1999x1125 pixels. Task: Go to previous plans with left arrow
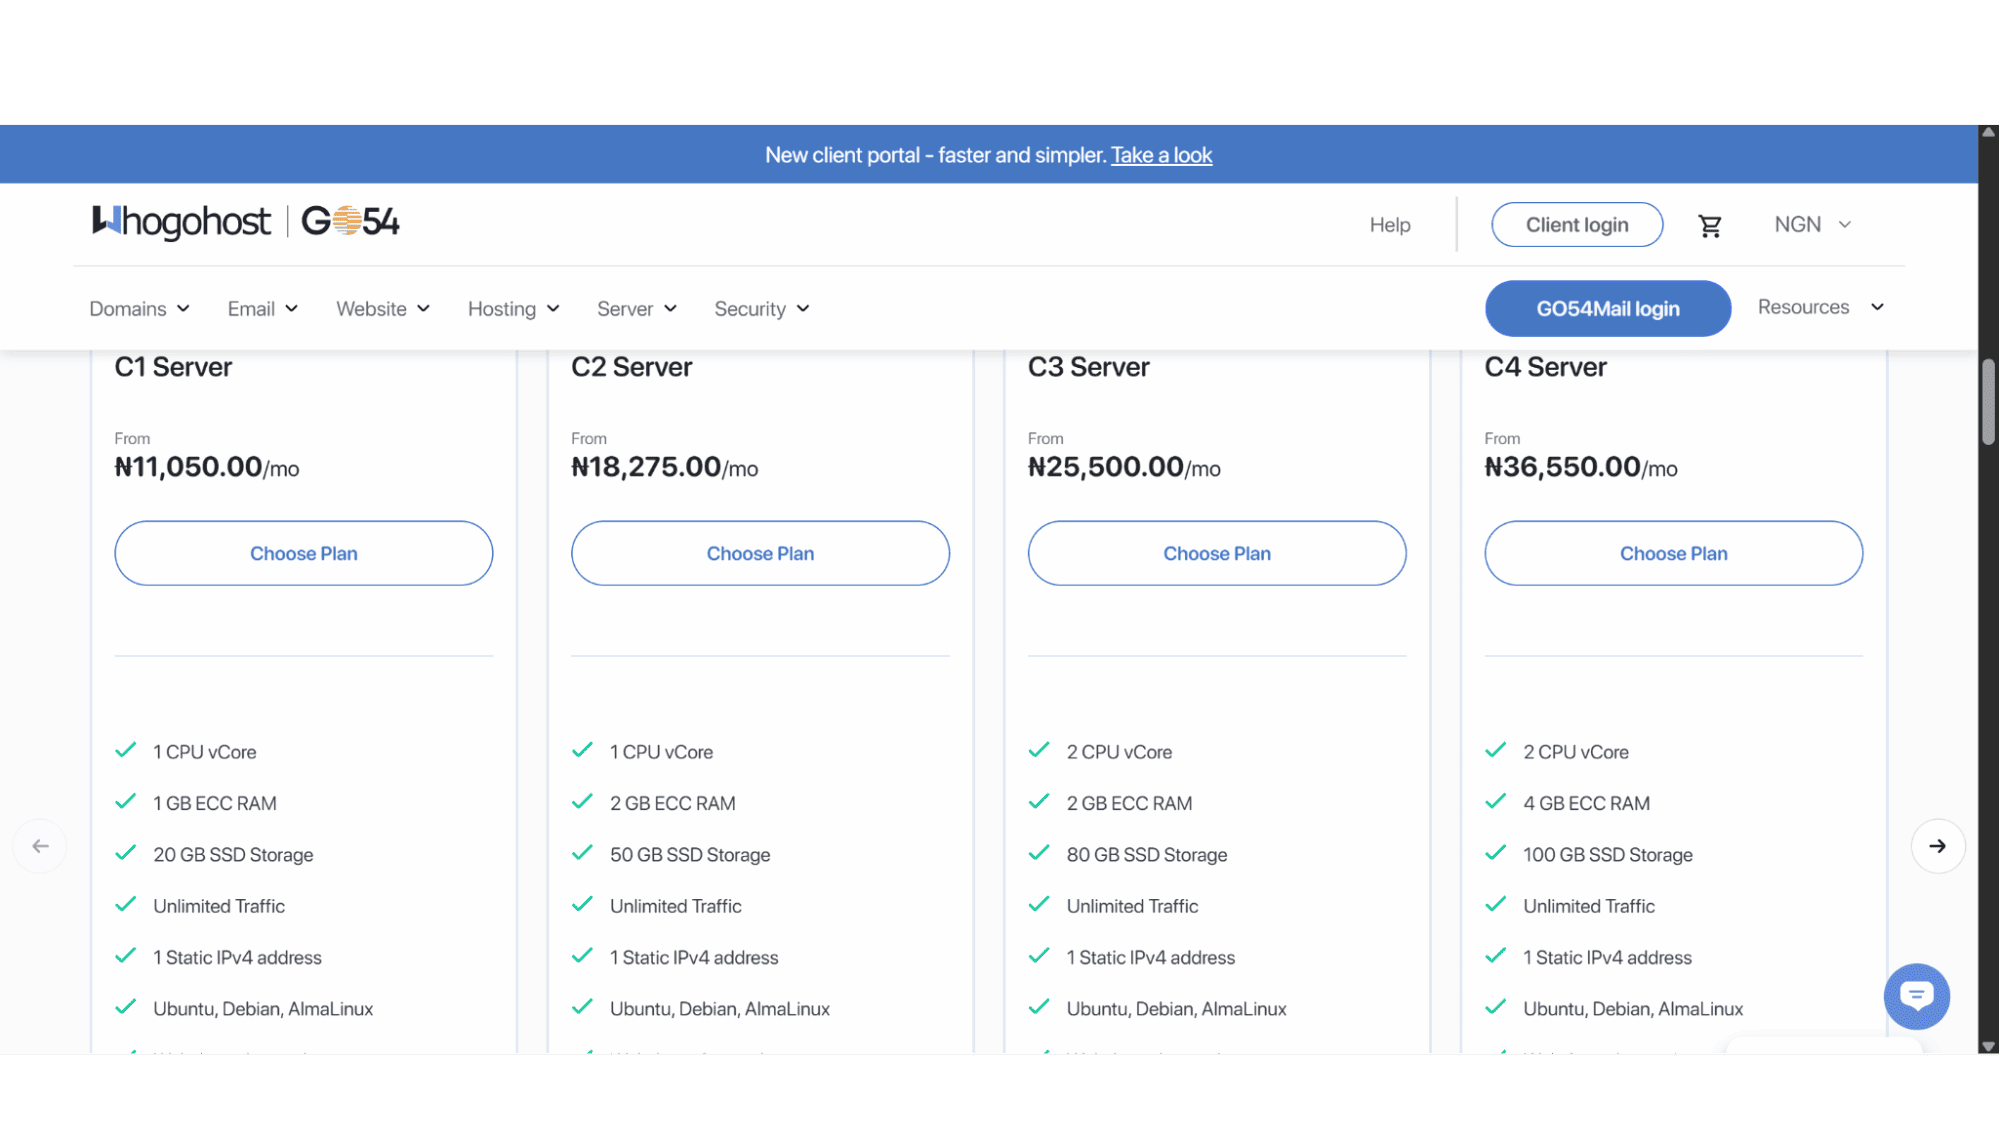click(x=40, y=846)
